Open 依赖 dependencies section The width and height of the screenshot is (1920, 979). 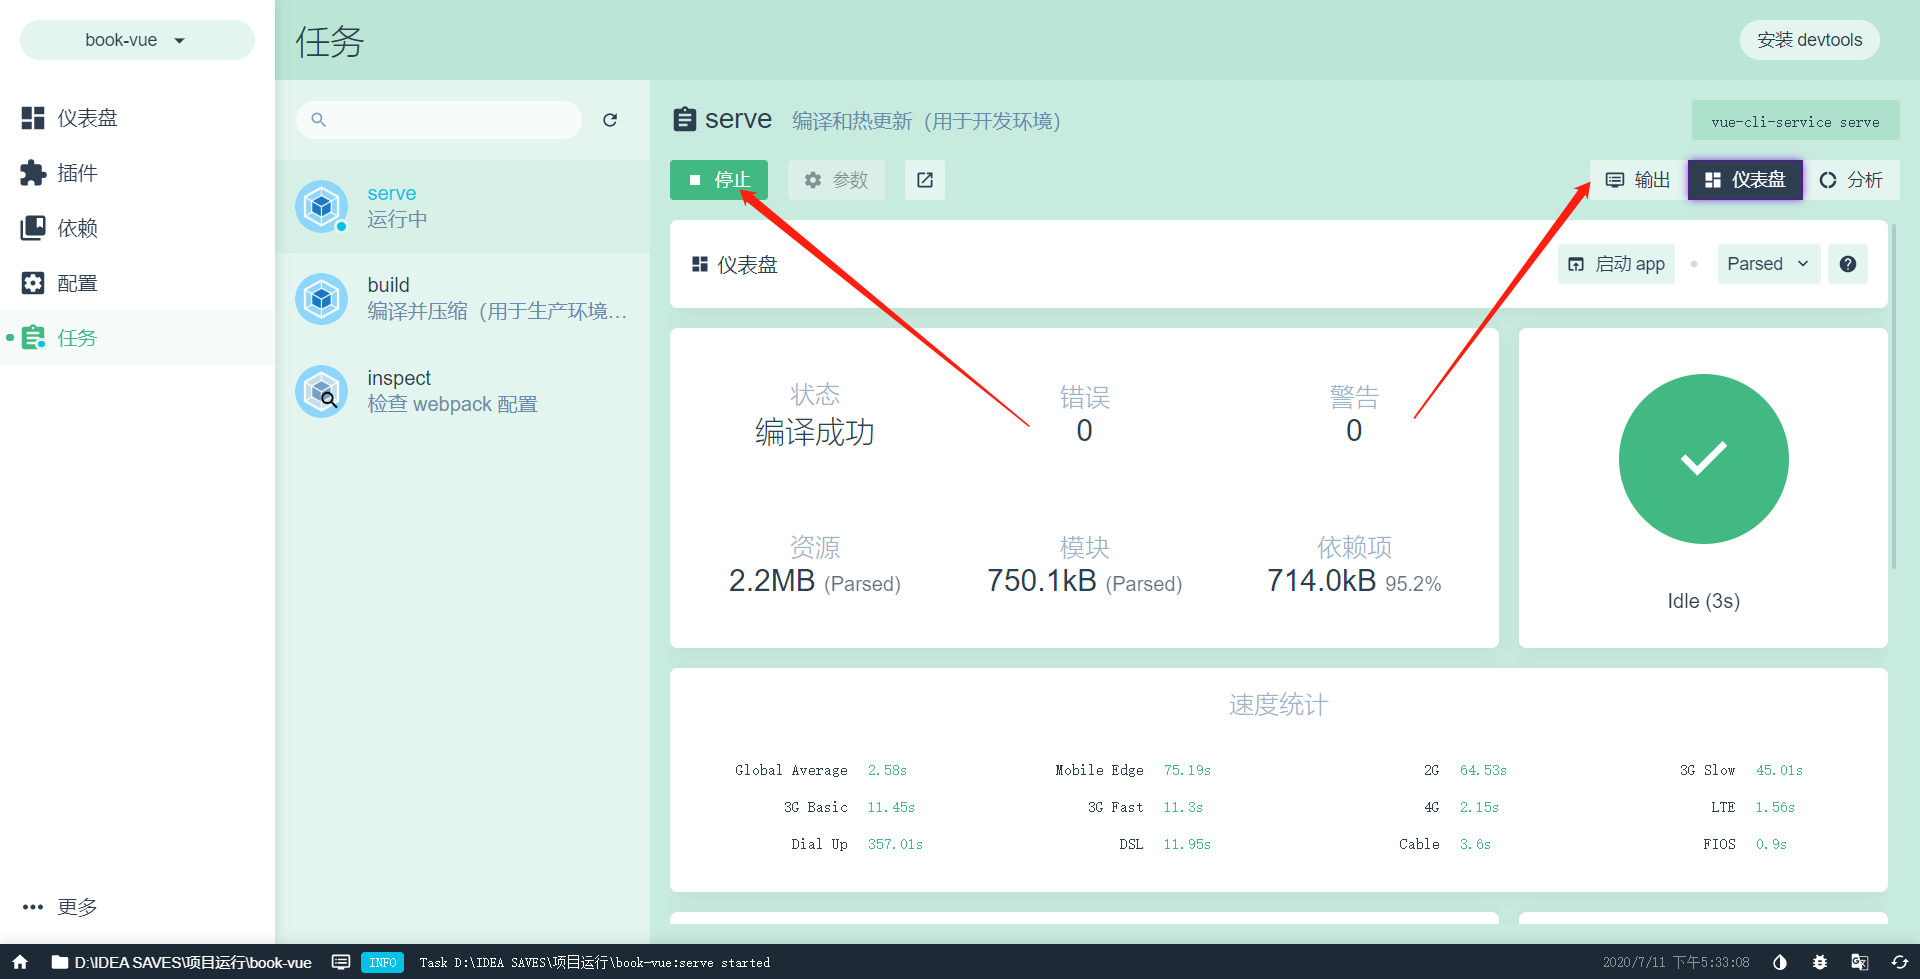[x=137, y=228]
